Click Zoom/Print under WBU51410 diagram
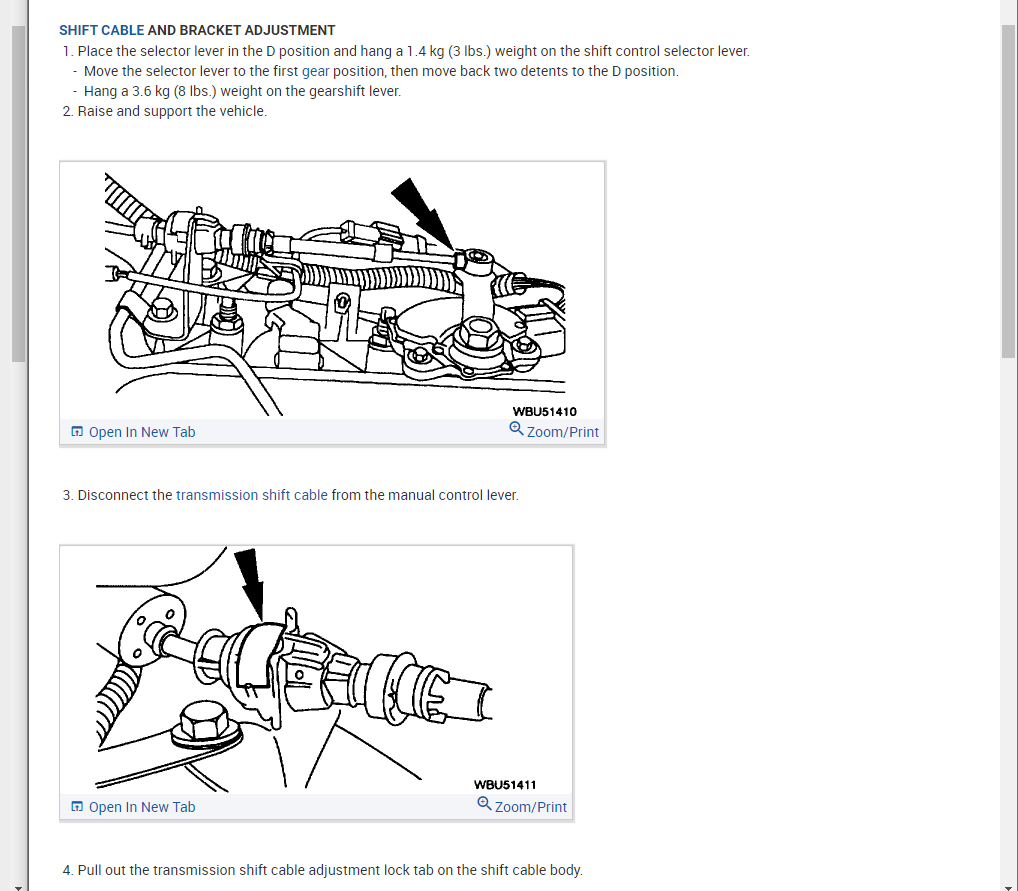 (562, 432)
